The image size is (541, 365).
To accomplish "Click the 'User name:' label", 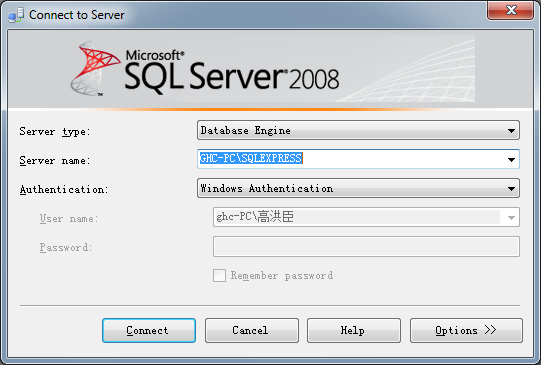I will pyautogui.click(x=69, y=218).
